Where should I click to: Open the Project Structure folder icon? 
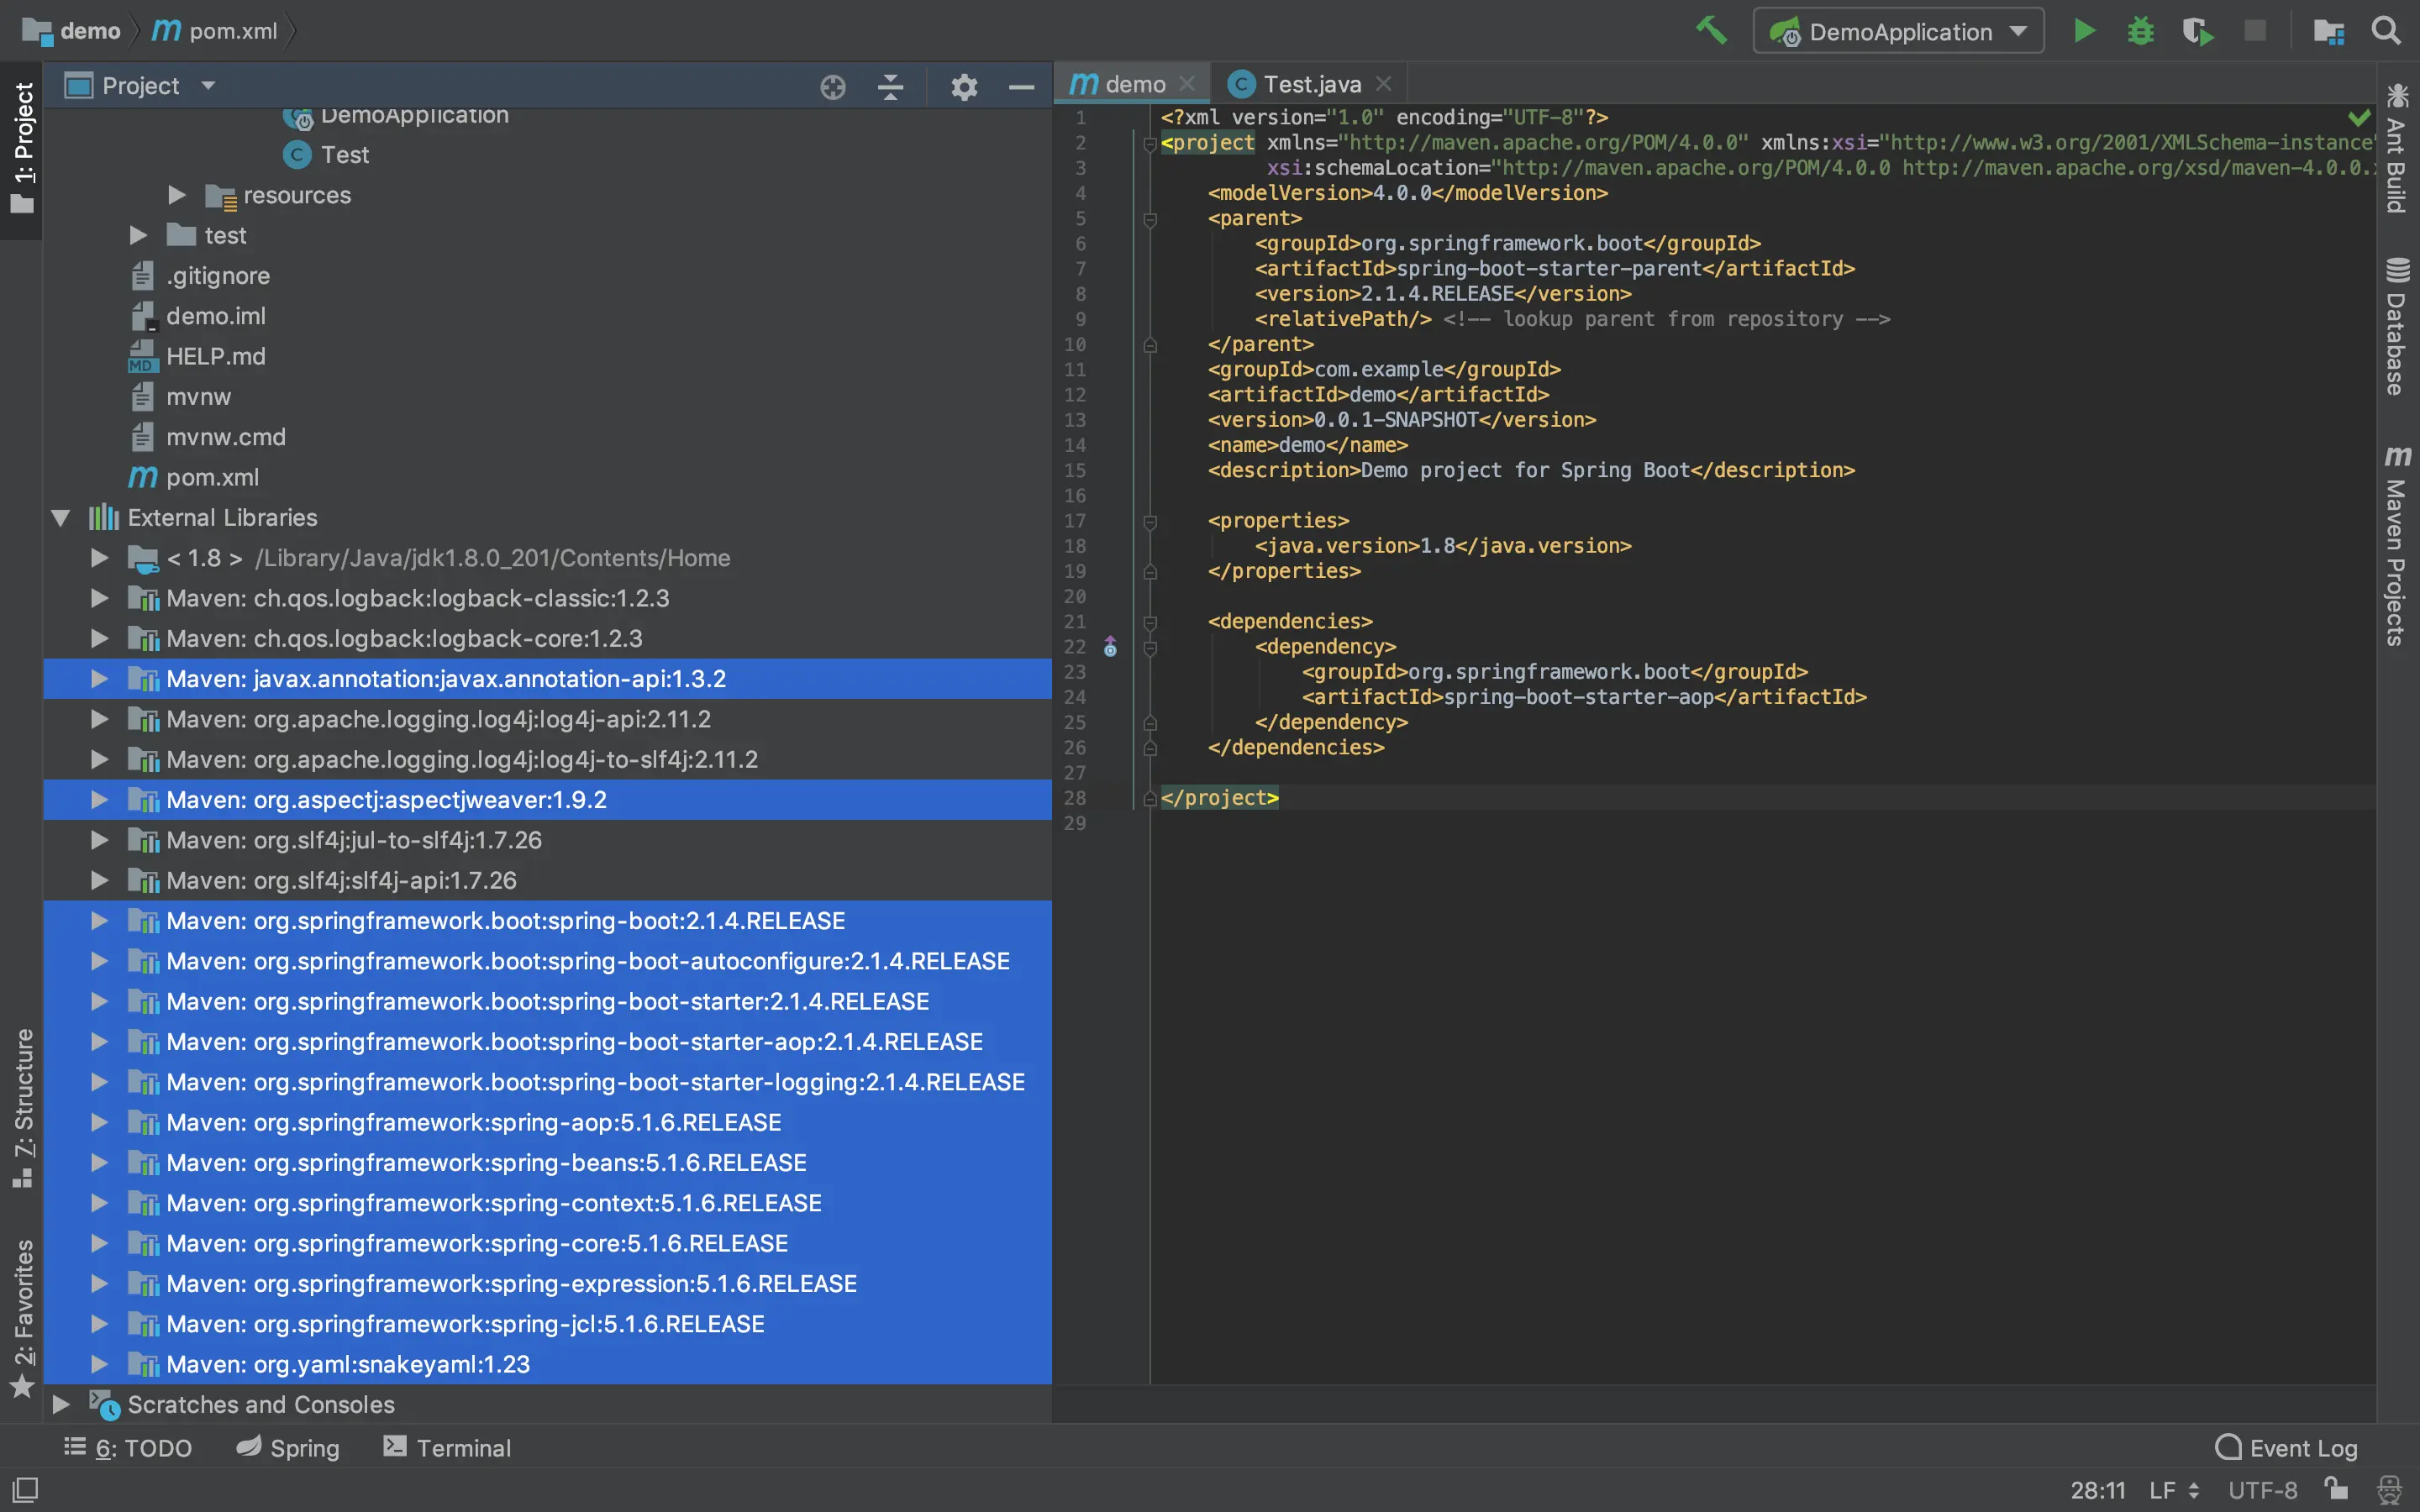pos(2328,31)
